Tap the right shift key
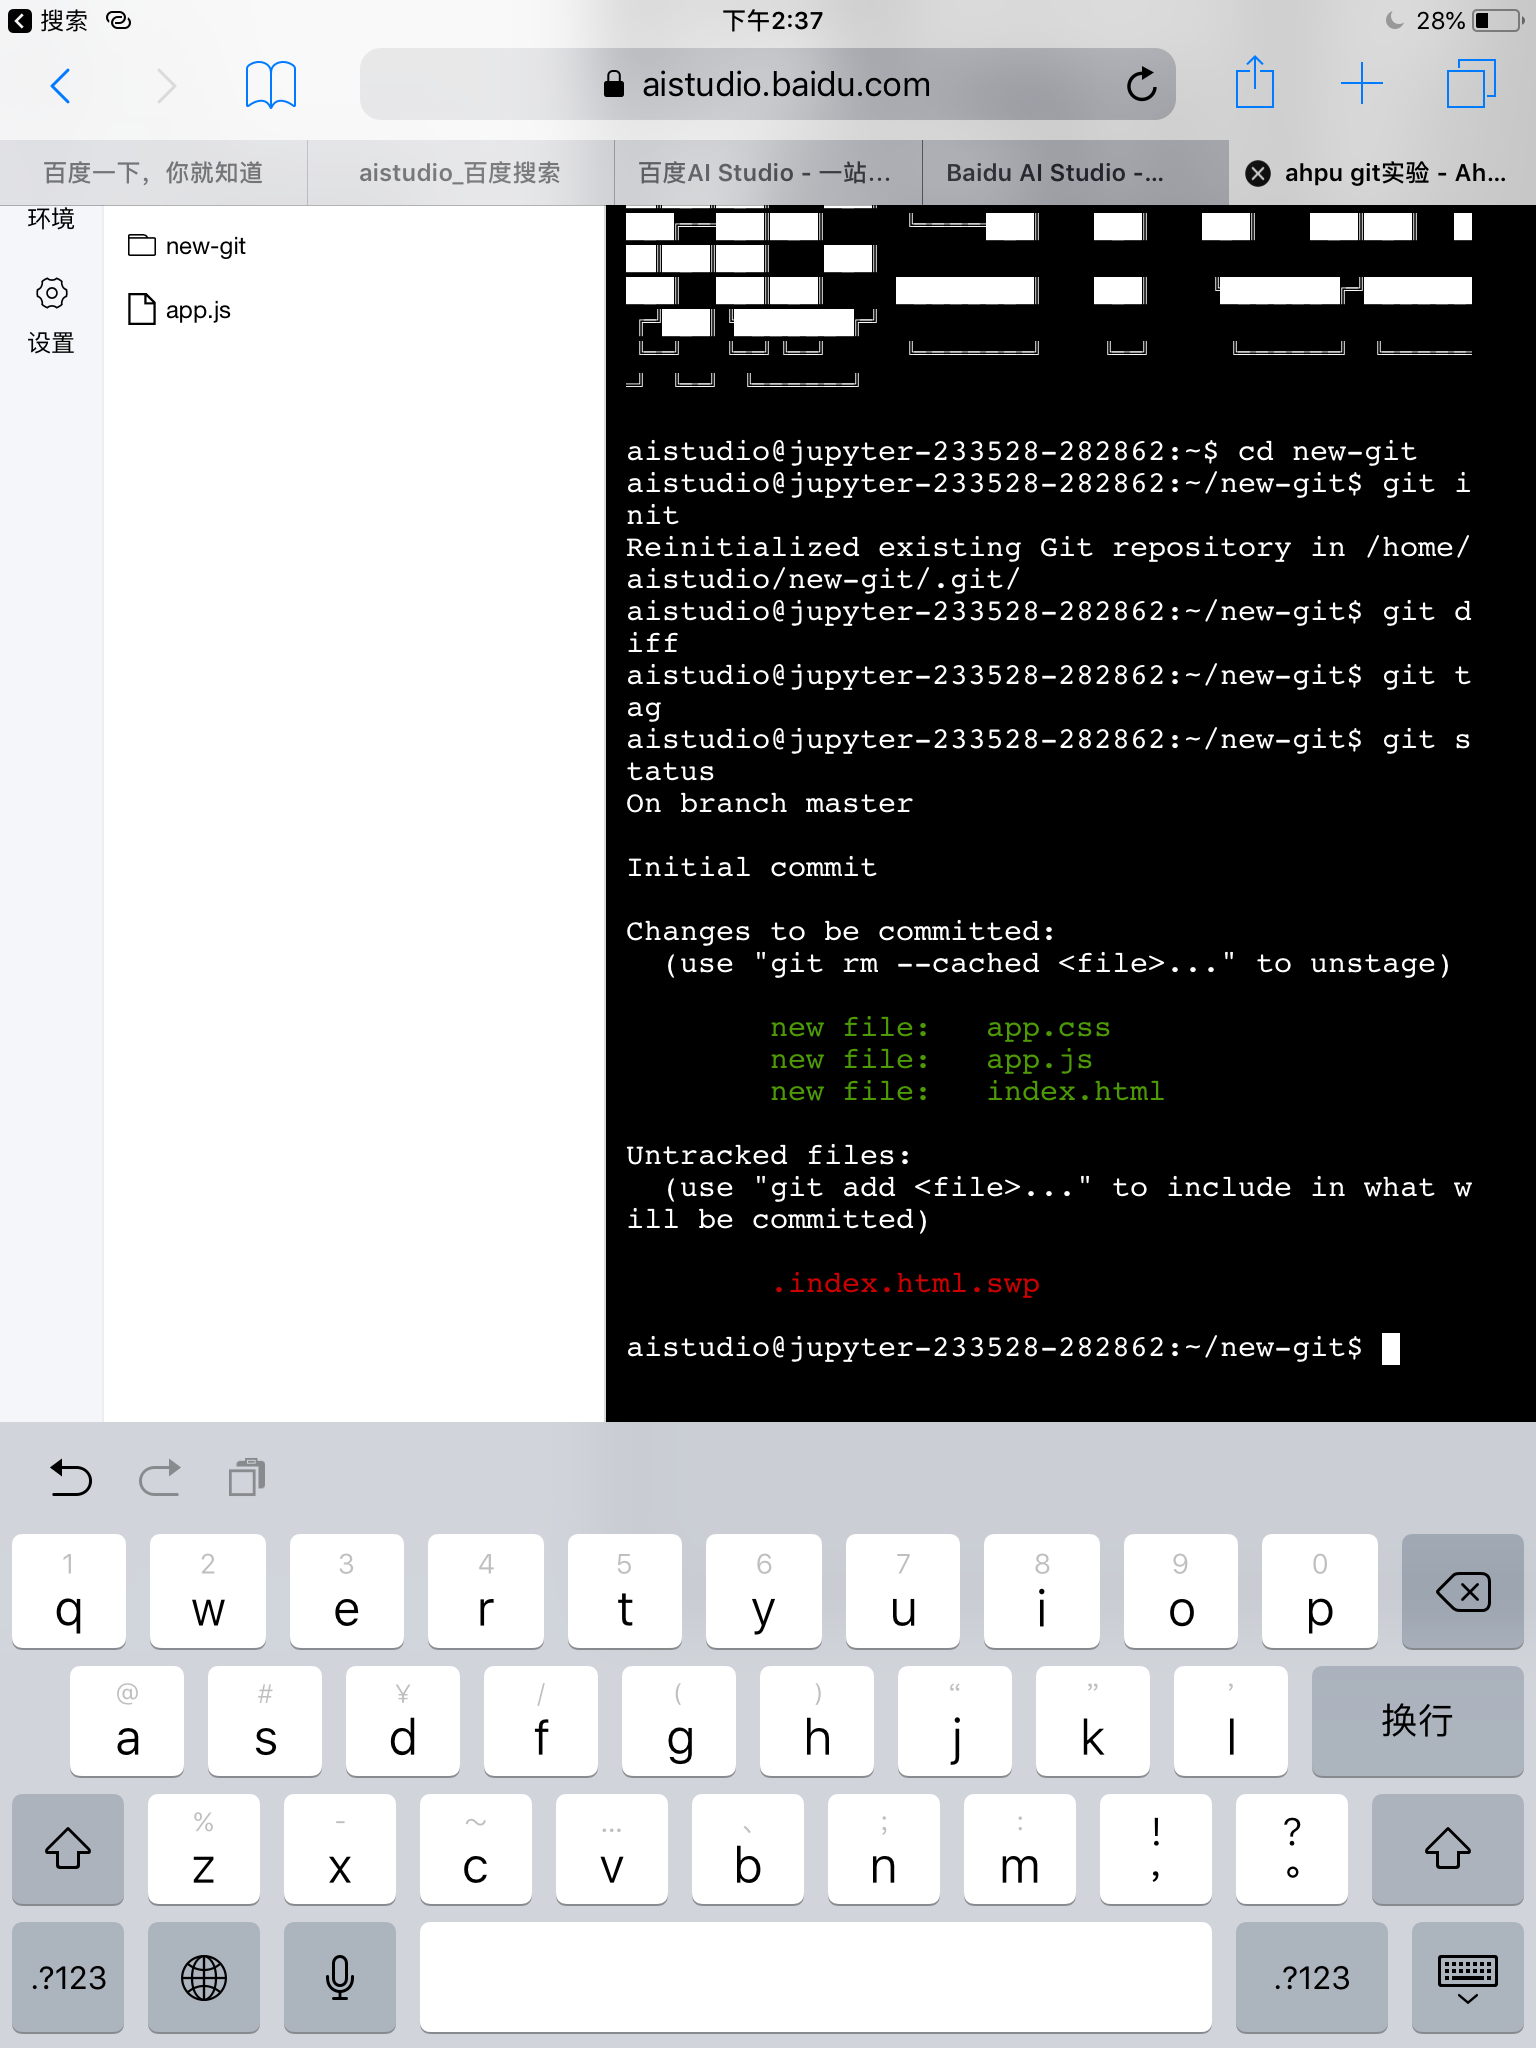Viewport: 1536px width, 2048px height. [x=1447, y=1848]
